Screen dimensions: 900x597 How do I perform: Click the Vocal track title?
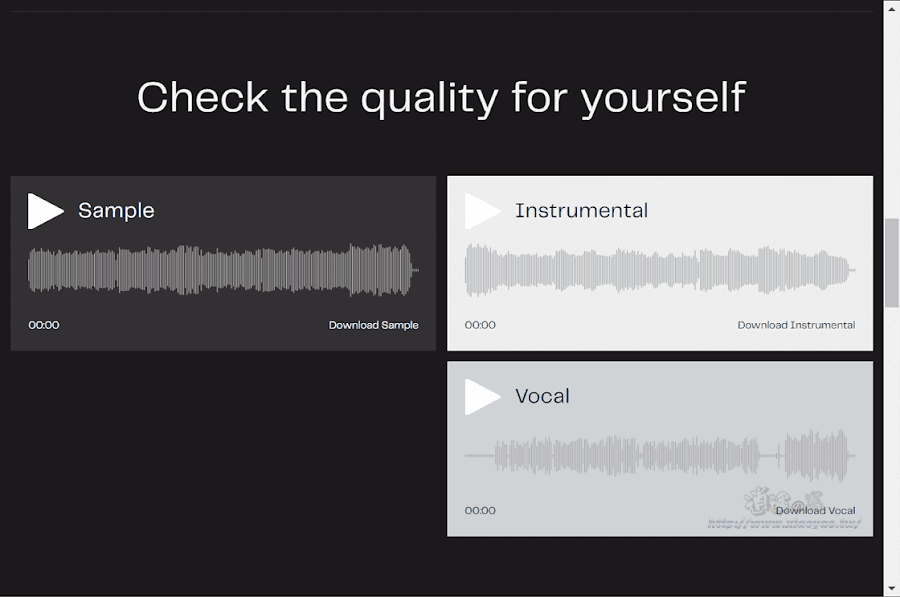542,396
